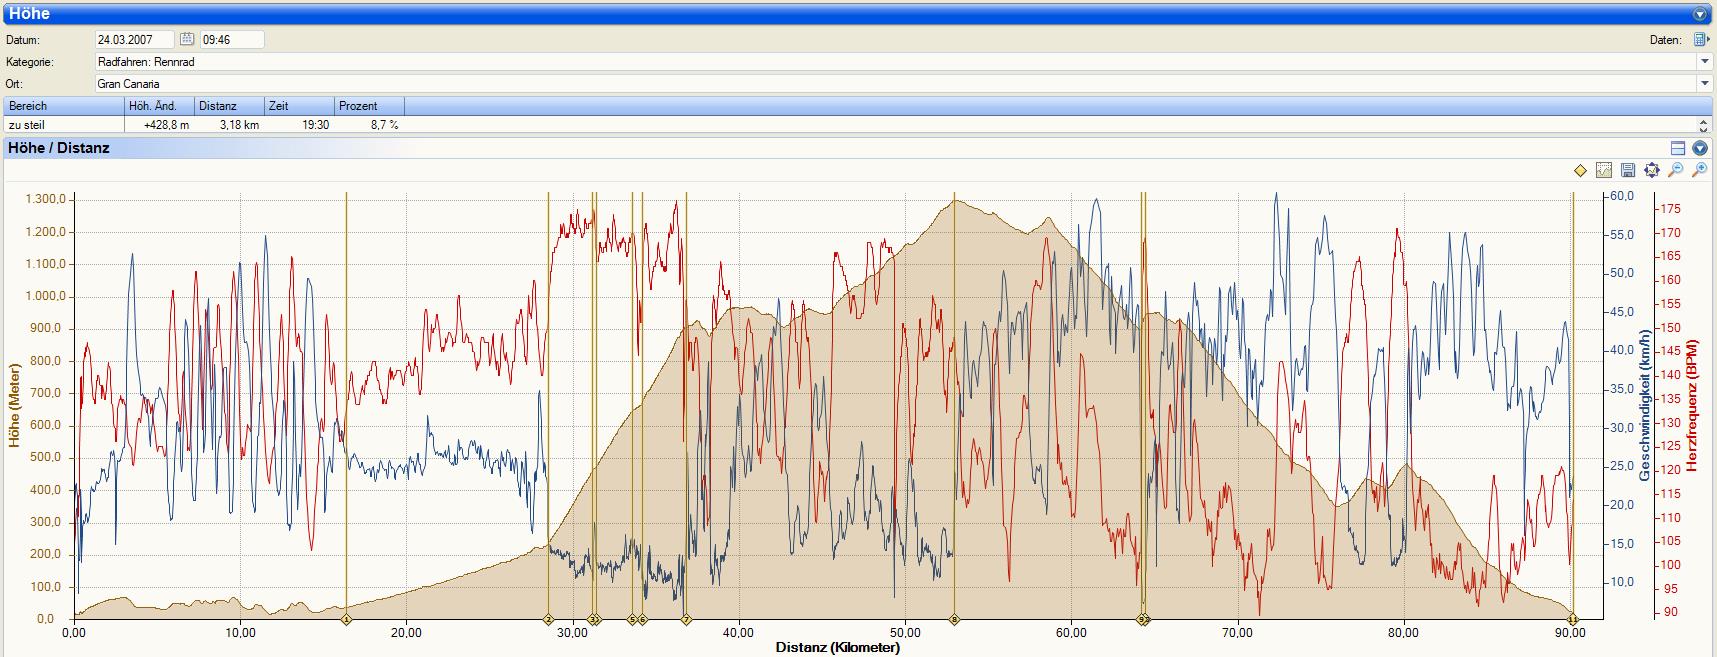Click the fit-chart-to-window icon
The width and height of the screenshot is (1717, 657).
[1652, 171]
